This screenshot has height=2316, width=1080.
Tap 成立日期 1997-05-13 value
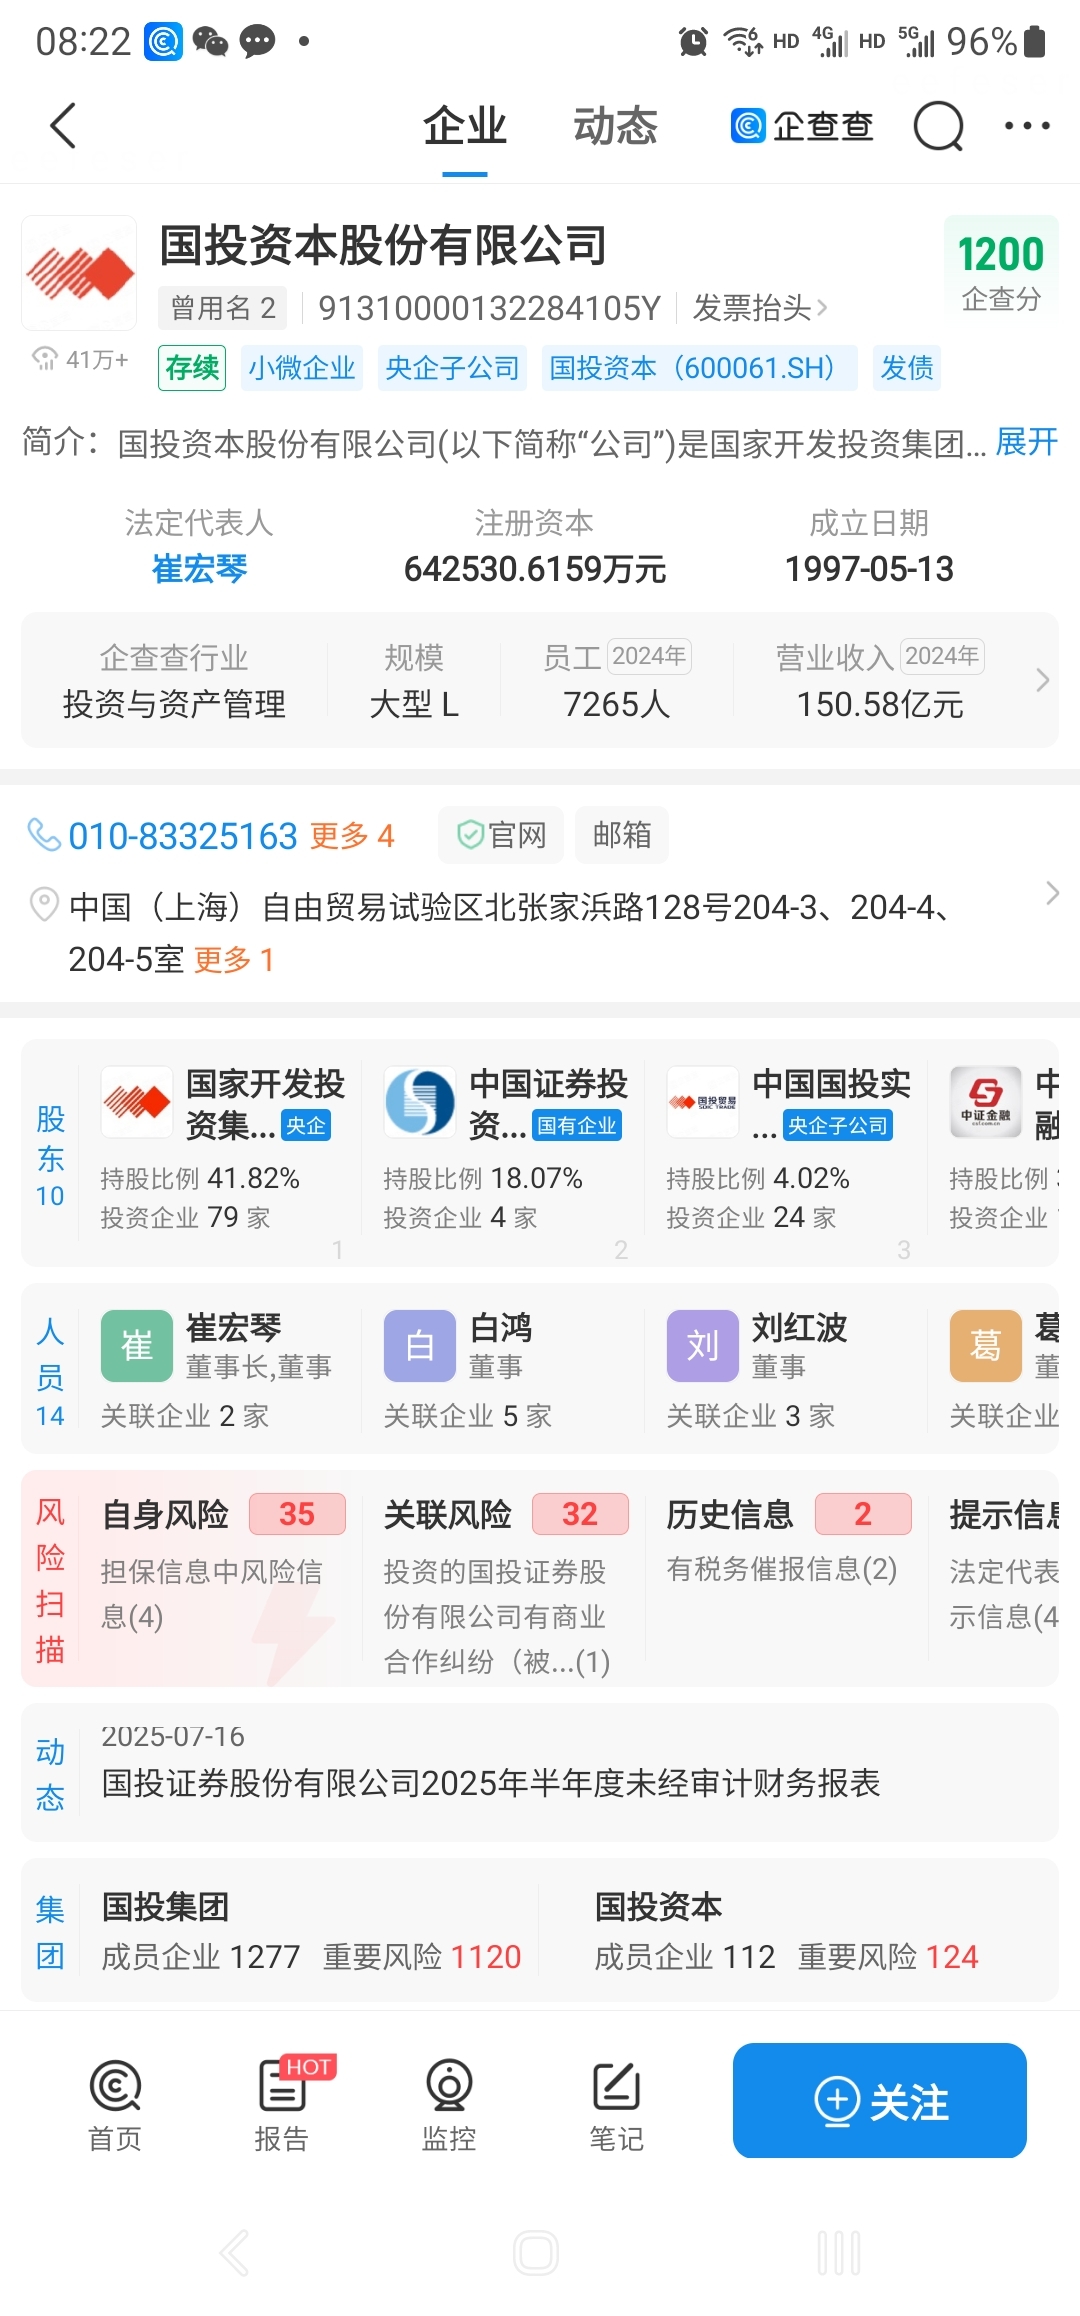click(869, 569)
